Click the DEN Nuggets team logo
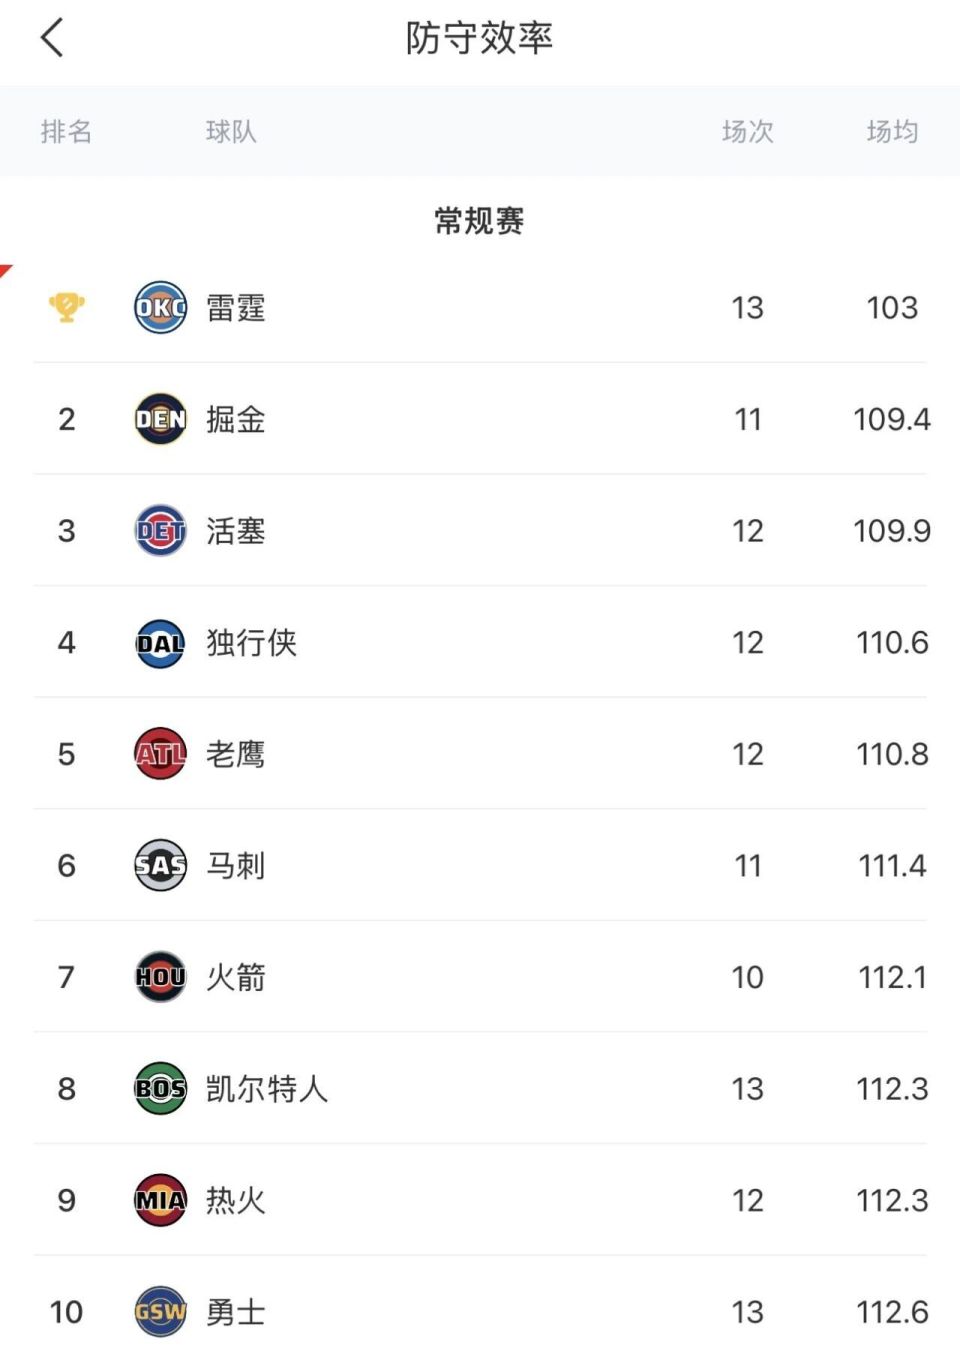Viewport: 960px width, 1363px height. (160, 419)
